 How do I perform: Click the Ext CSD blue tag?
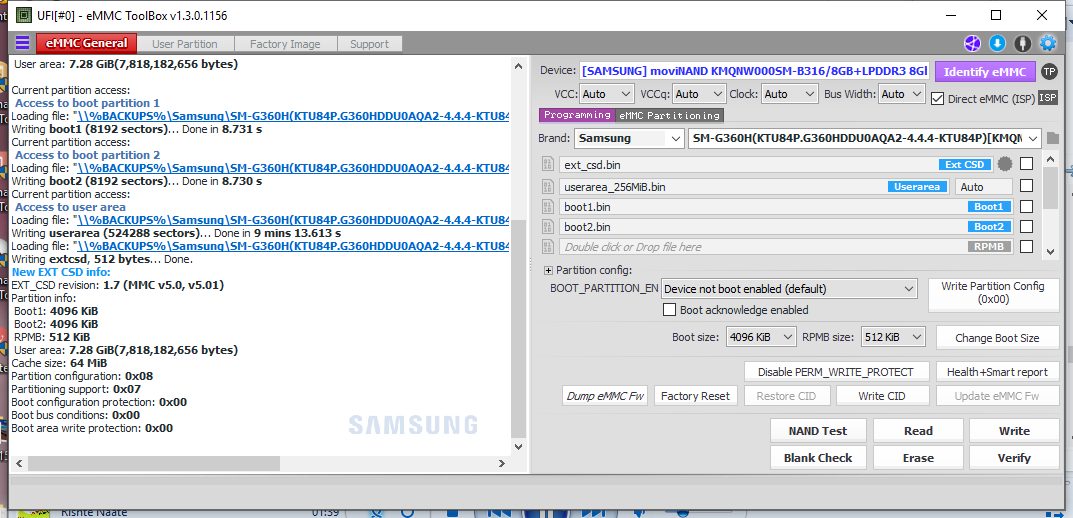pyautogui.click(x=965, y=165)
